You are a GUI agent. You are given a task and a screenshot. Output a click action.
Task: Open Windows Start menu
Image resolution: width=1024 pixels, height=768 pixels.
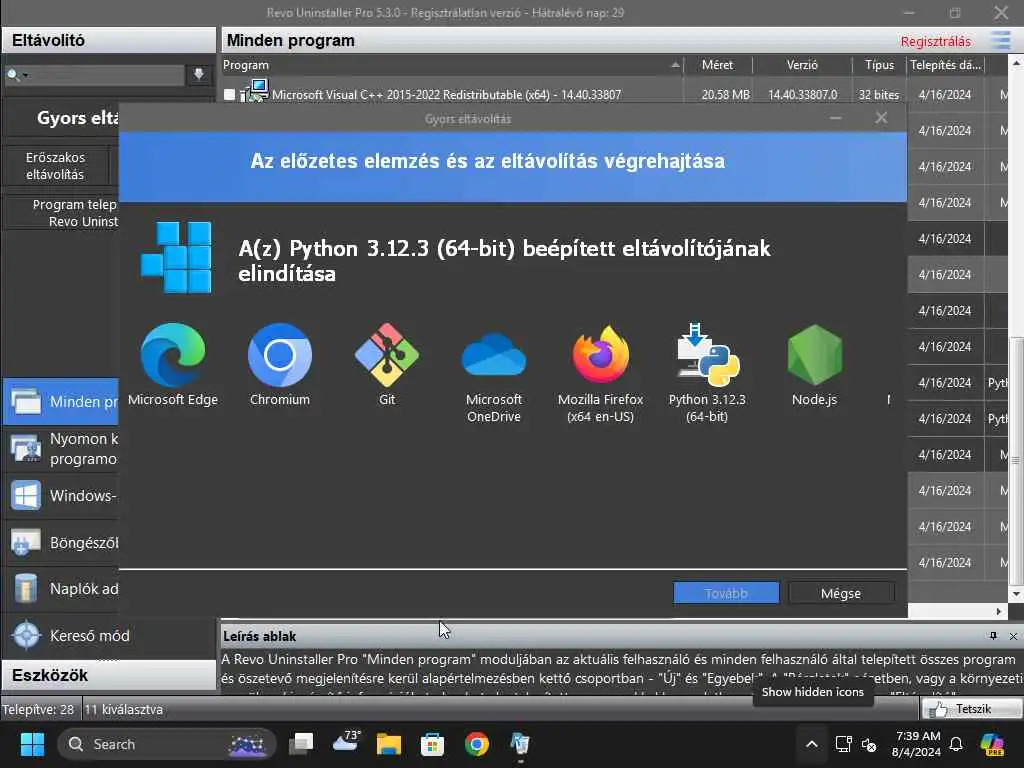(32, 744)
